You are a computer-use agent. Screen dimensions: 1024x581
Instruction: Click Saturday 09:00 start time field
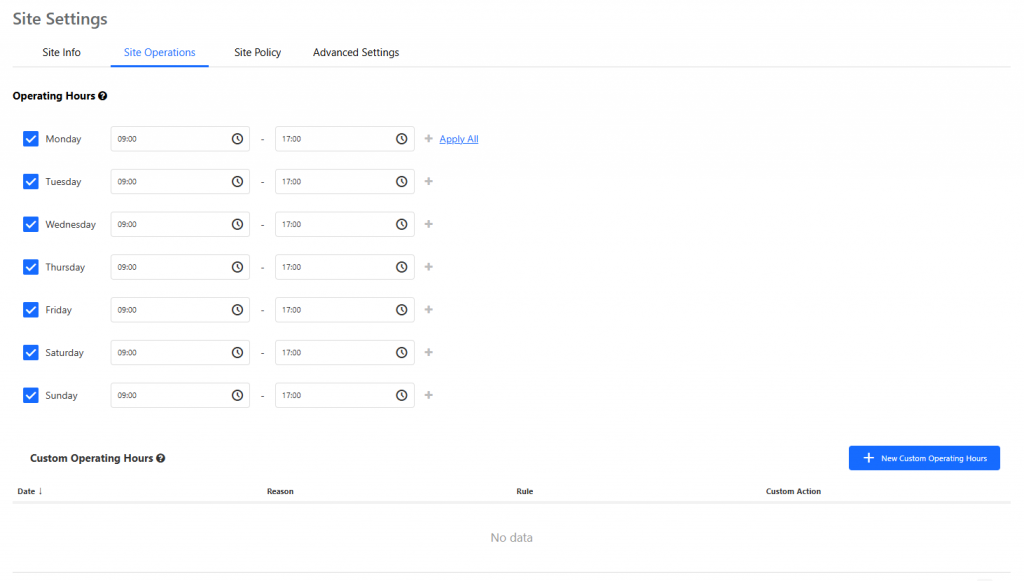(x=180, y=353)
